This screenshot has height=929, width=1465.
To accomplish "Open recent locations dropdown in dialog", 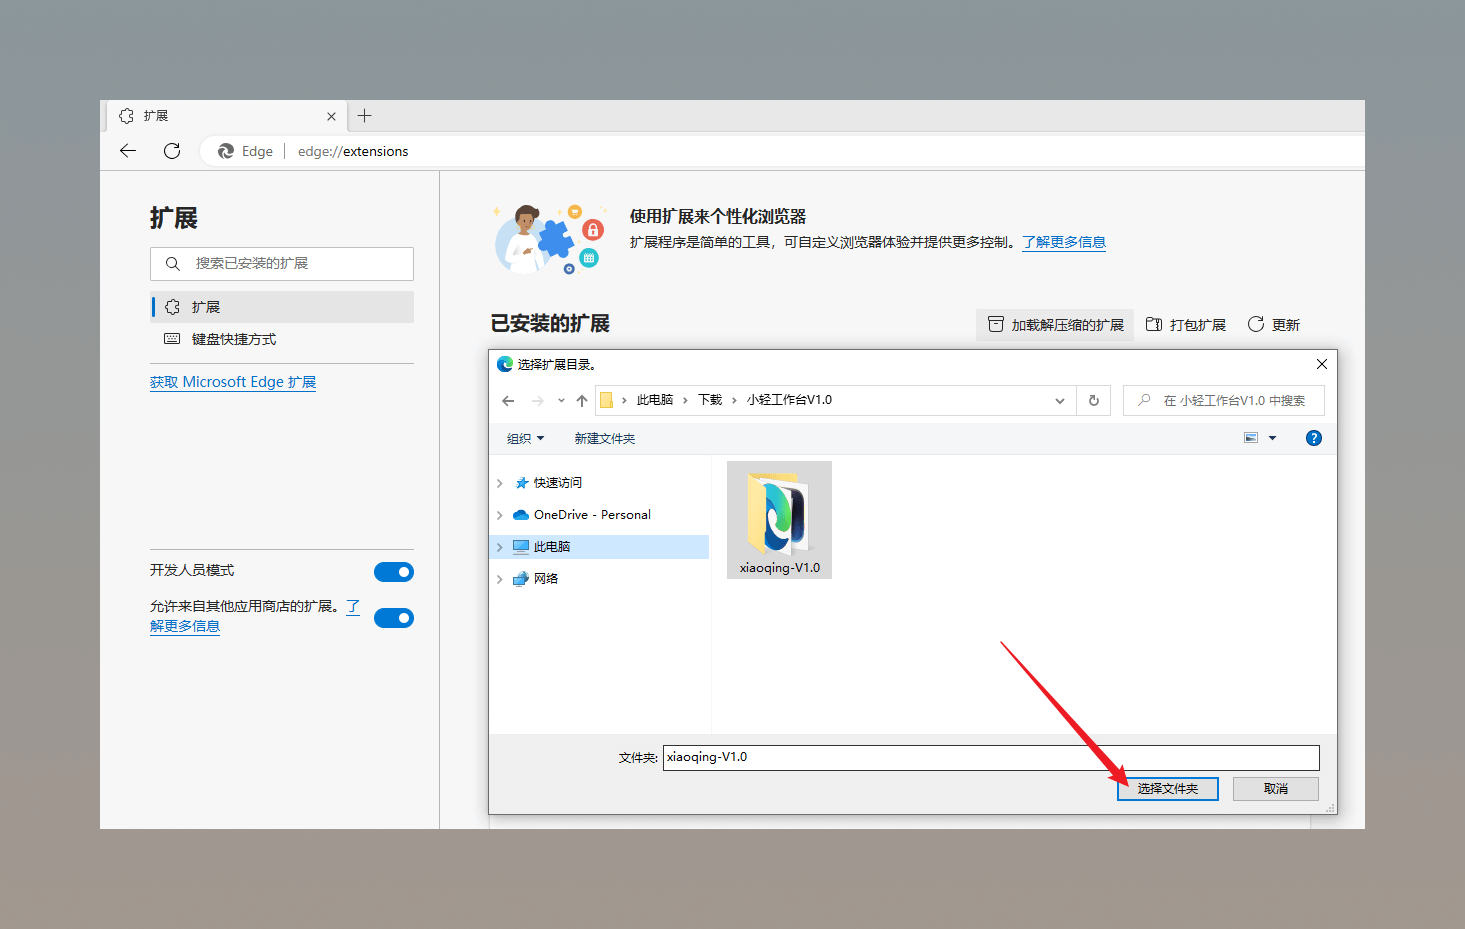I will pyautogui.click(x=561, y=401).
